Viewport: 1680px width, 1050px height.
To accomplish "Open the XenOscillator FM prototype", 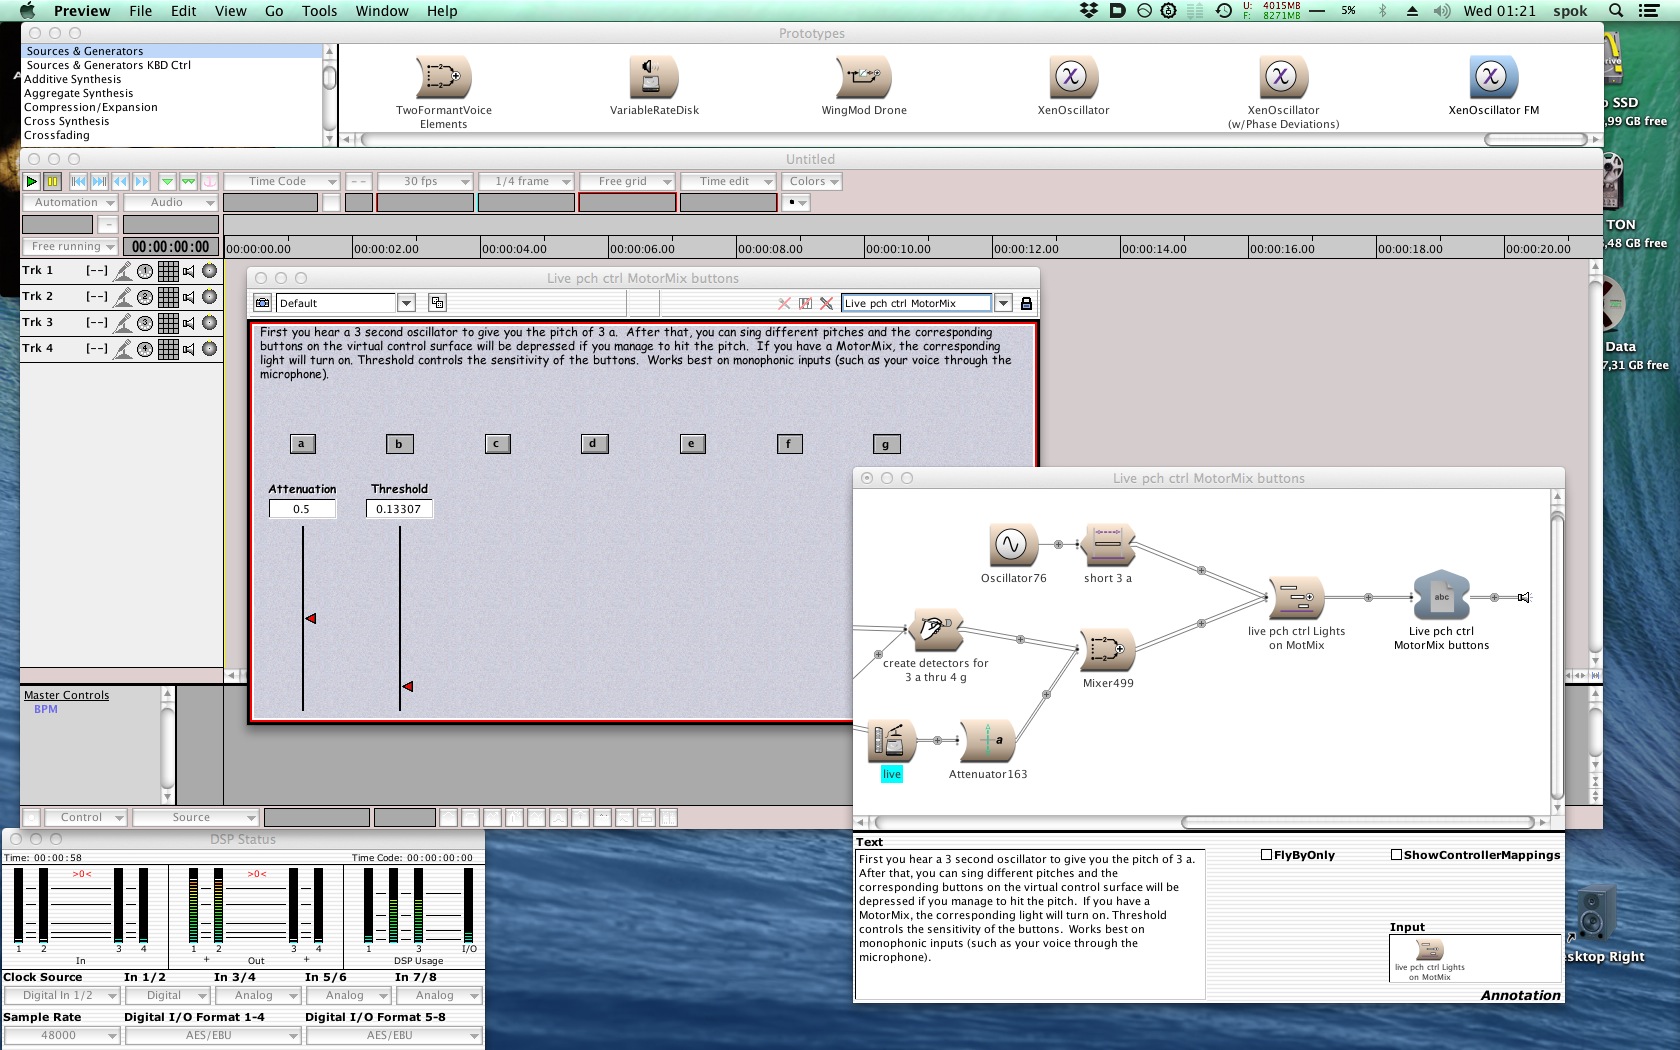I will 1493,77.
